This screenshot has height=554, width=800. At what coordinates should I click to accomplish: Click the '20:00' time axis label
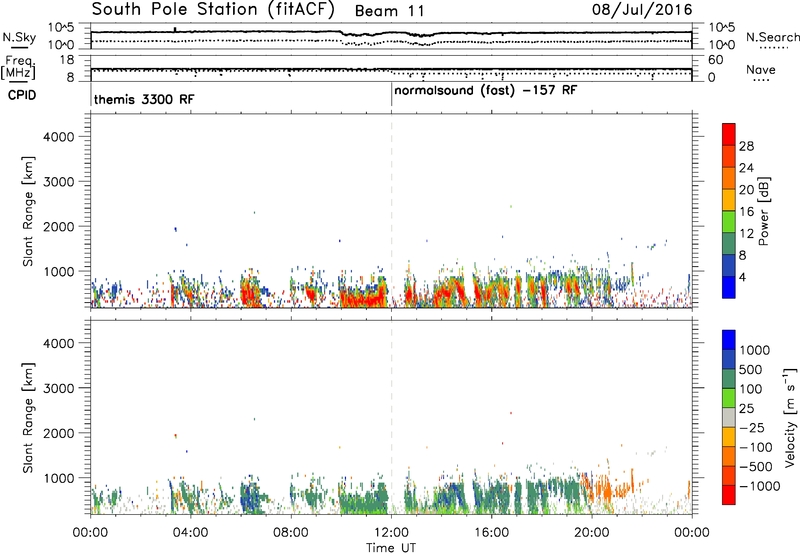coord(592,533)
